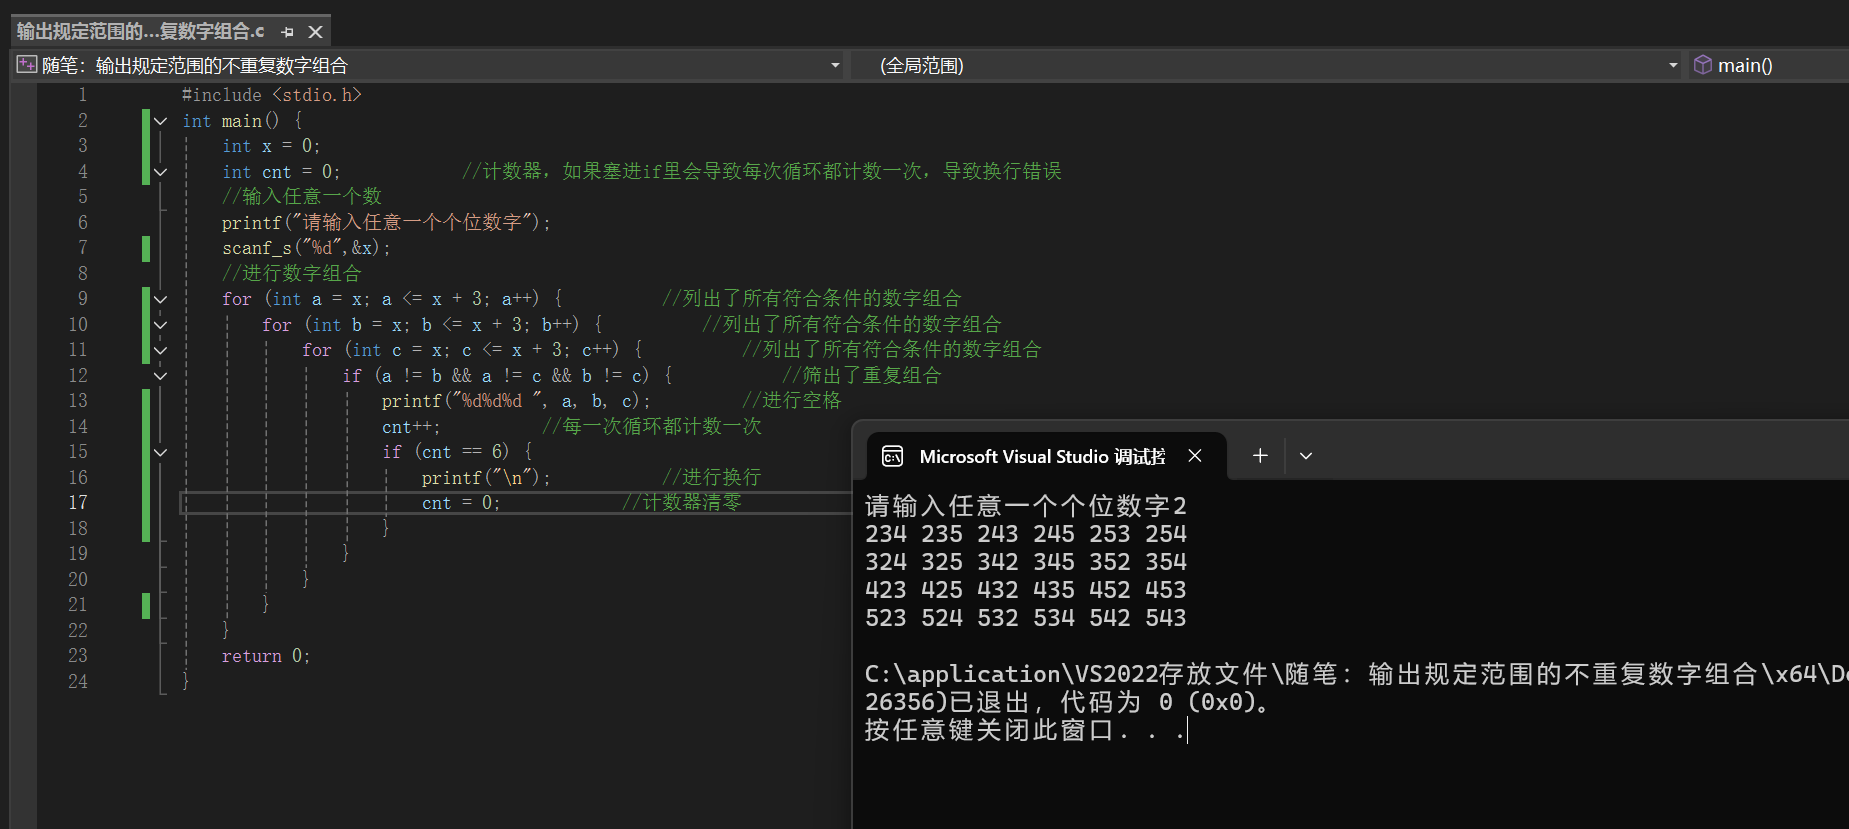
Task: Click line number 1 in the gutter
Action: [x=82, y=95]
